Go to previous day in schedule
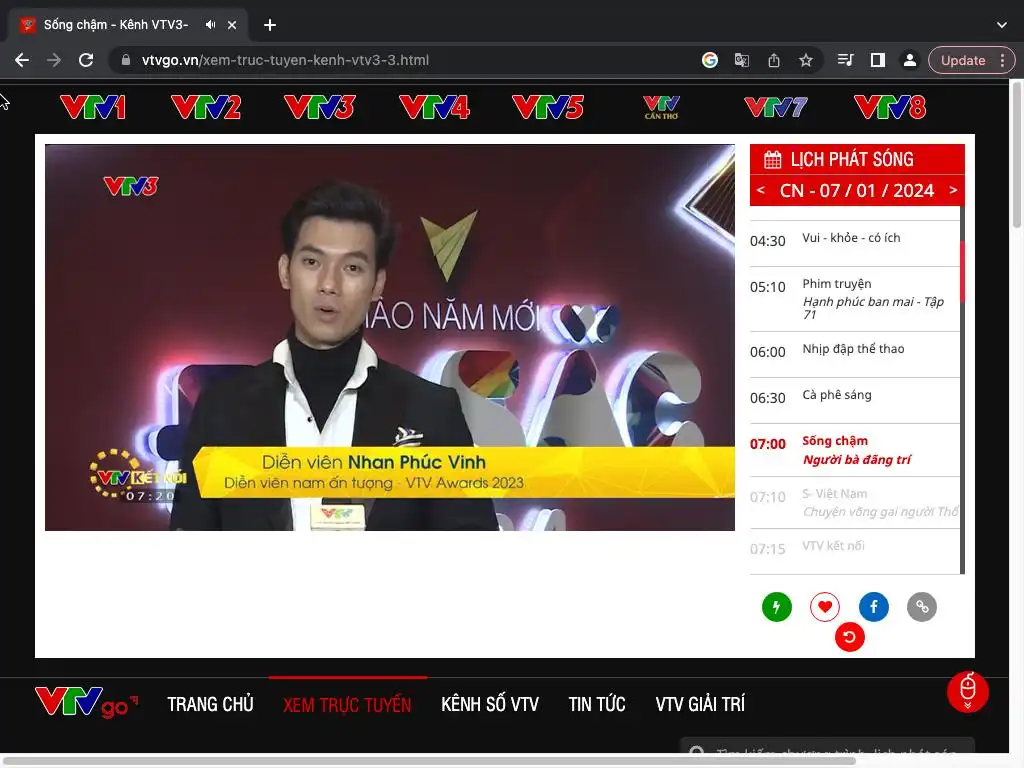The height and width of the screenshot is (768, 1024). click(x=761, y=190)
